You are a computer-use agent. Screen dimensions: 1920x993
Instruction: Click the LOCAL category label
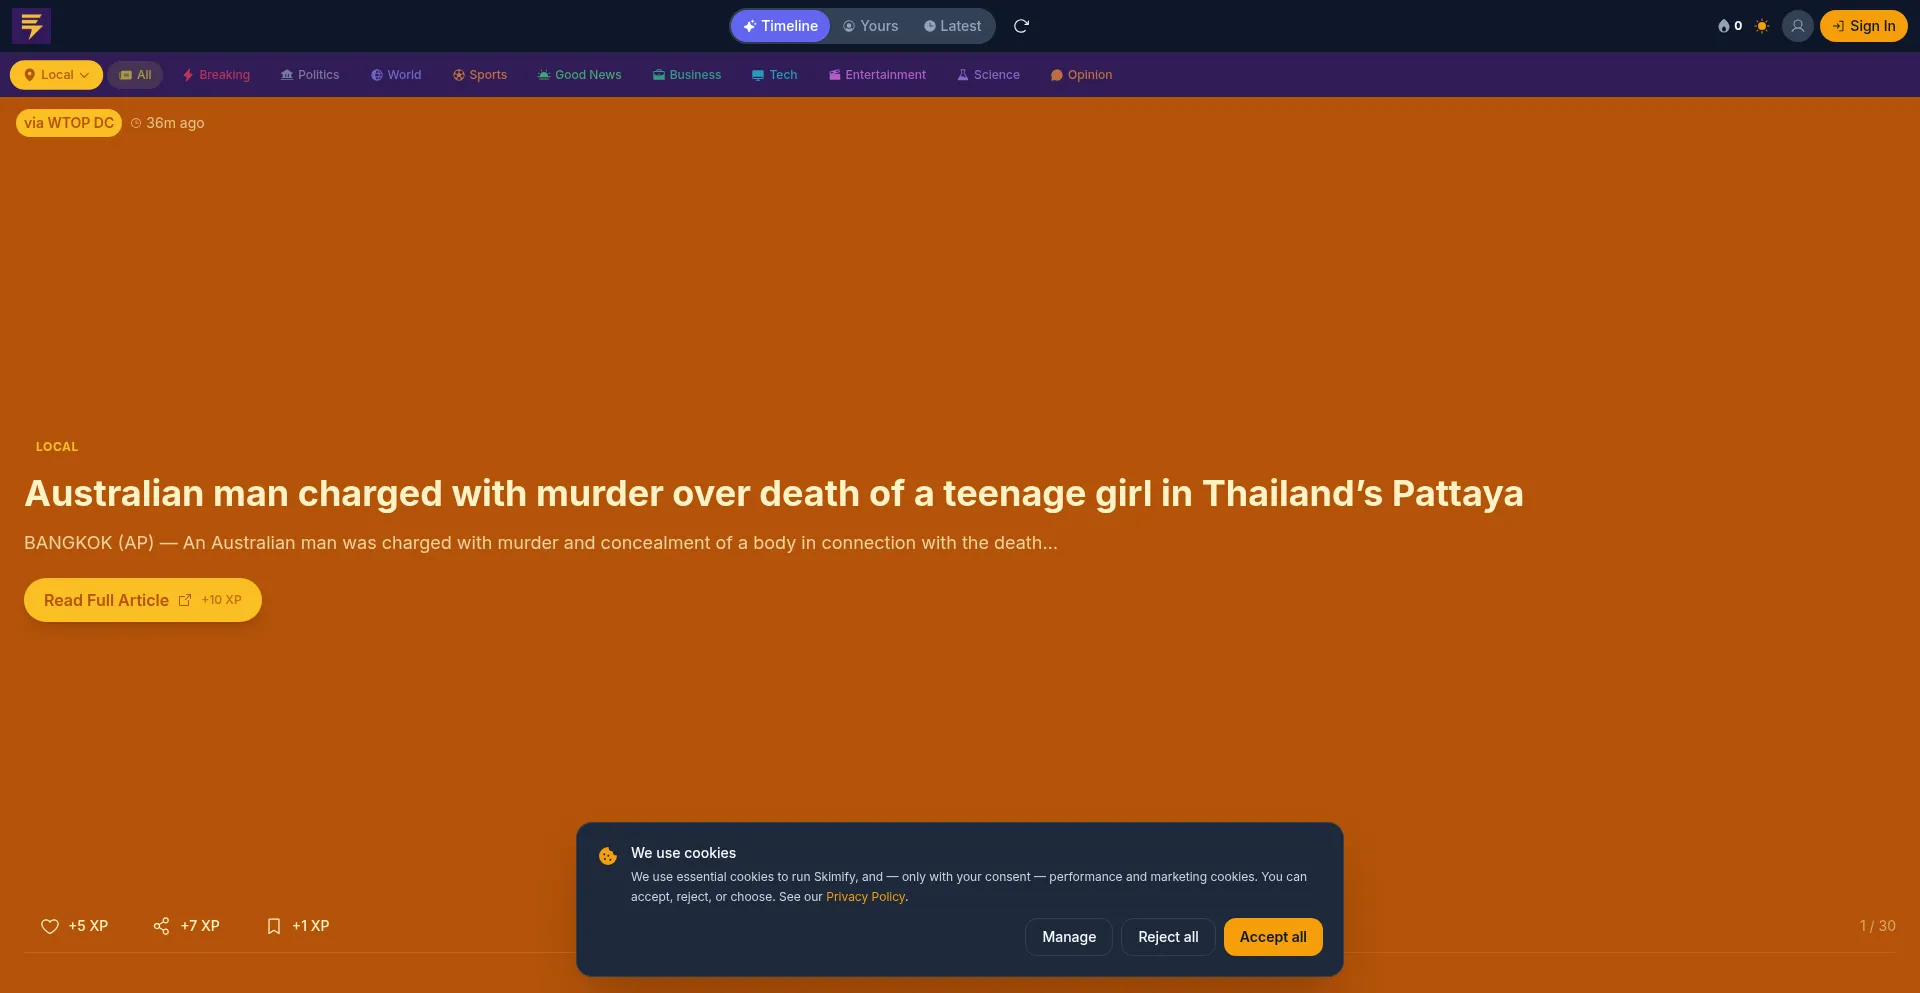pyautogui.click(x=57, y=447)
